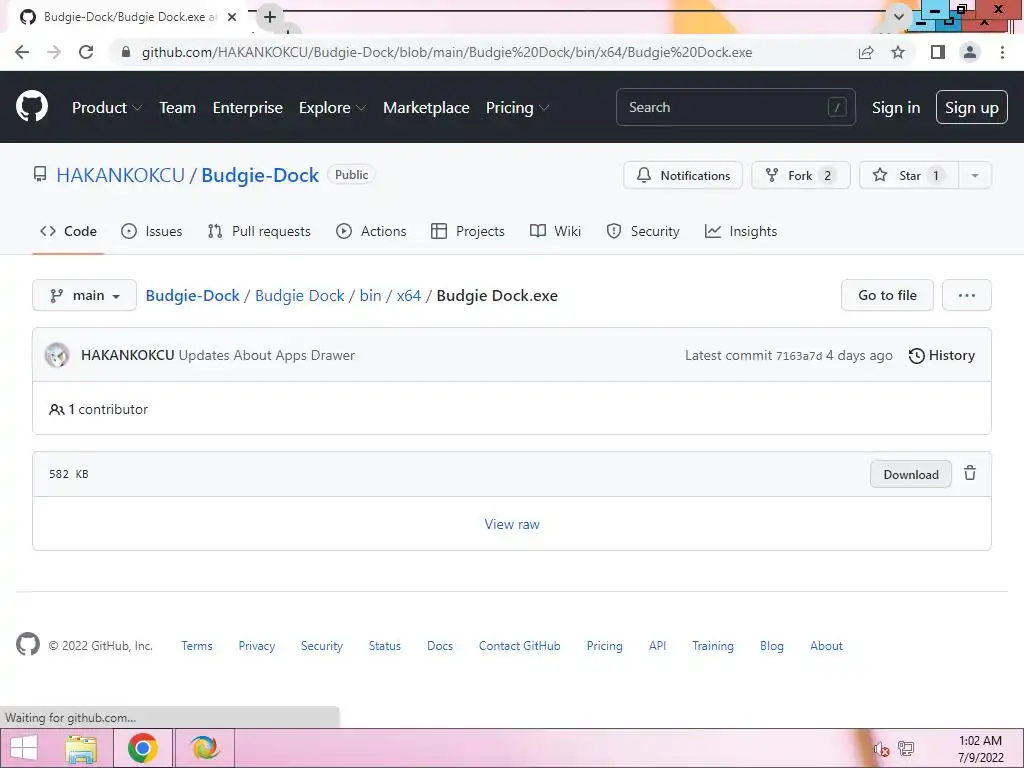Open the Updates About Apps Drawer commit message
The height and width of the screenshot is (768, 1024).
pyautogui.click(x=266, y=355)
